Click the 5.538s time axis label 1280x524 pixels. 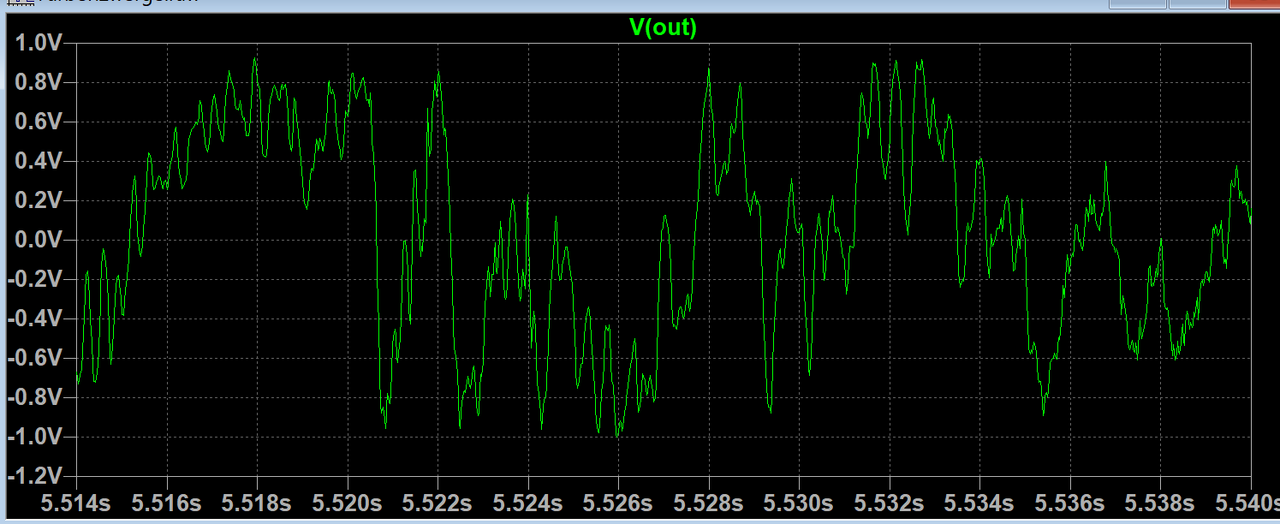[x=1160, y=502]
